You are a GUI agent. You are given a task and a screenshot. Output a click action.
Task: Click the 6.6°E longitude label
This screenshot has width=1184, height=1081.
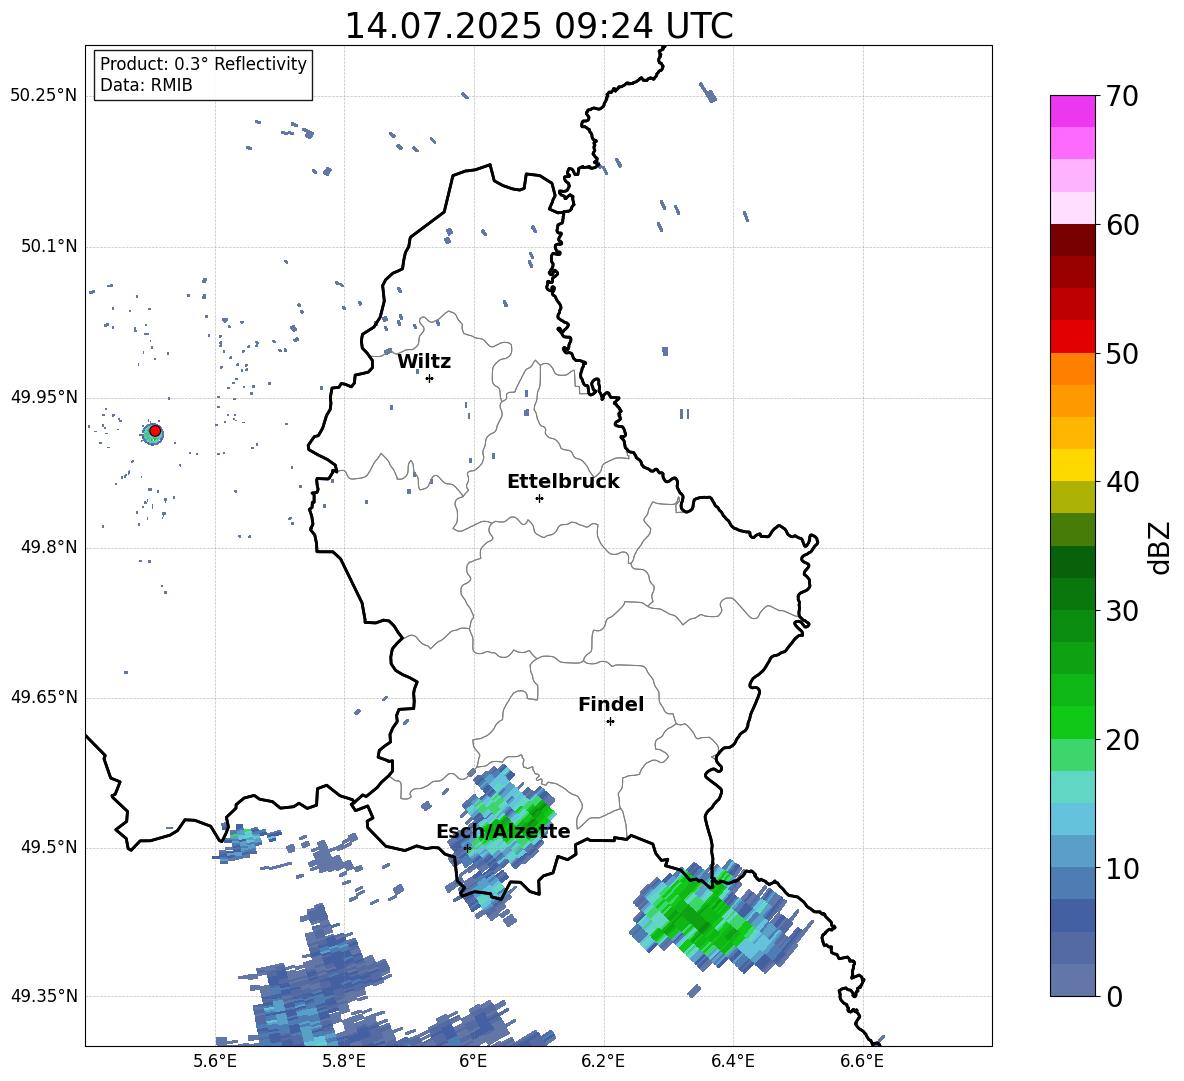pos(862,1061)
